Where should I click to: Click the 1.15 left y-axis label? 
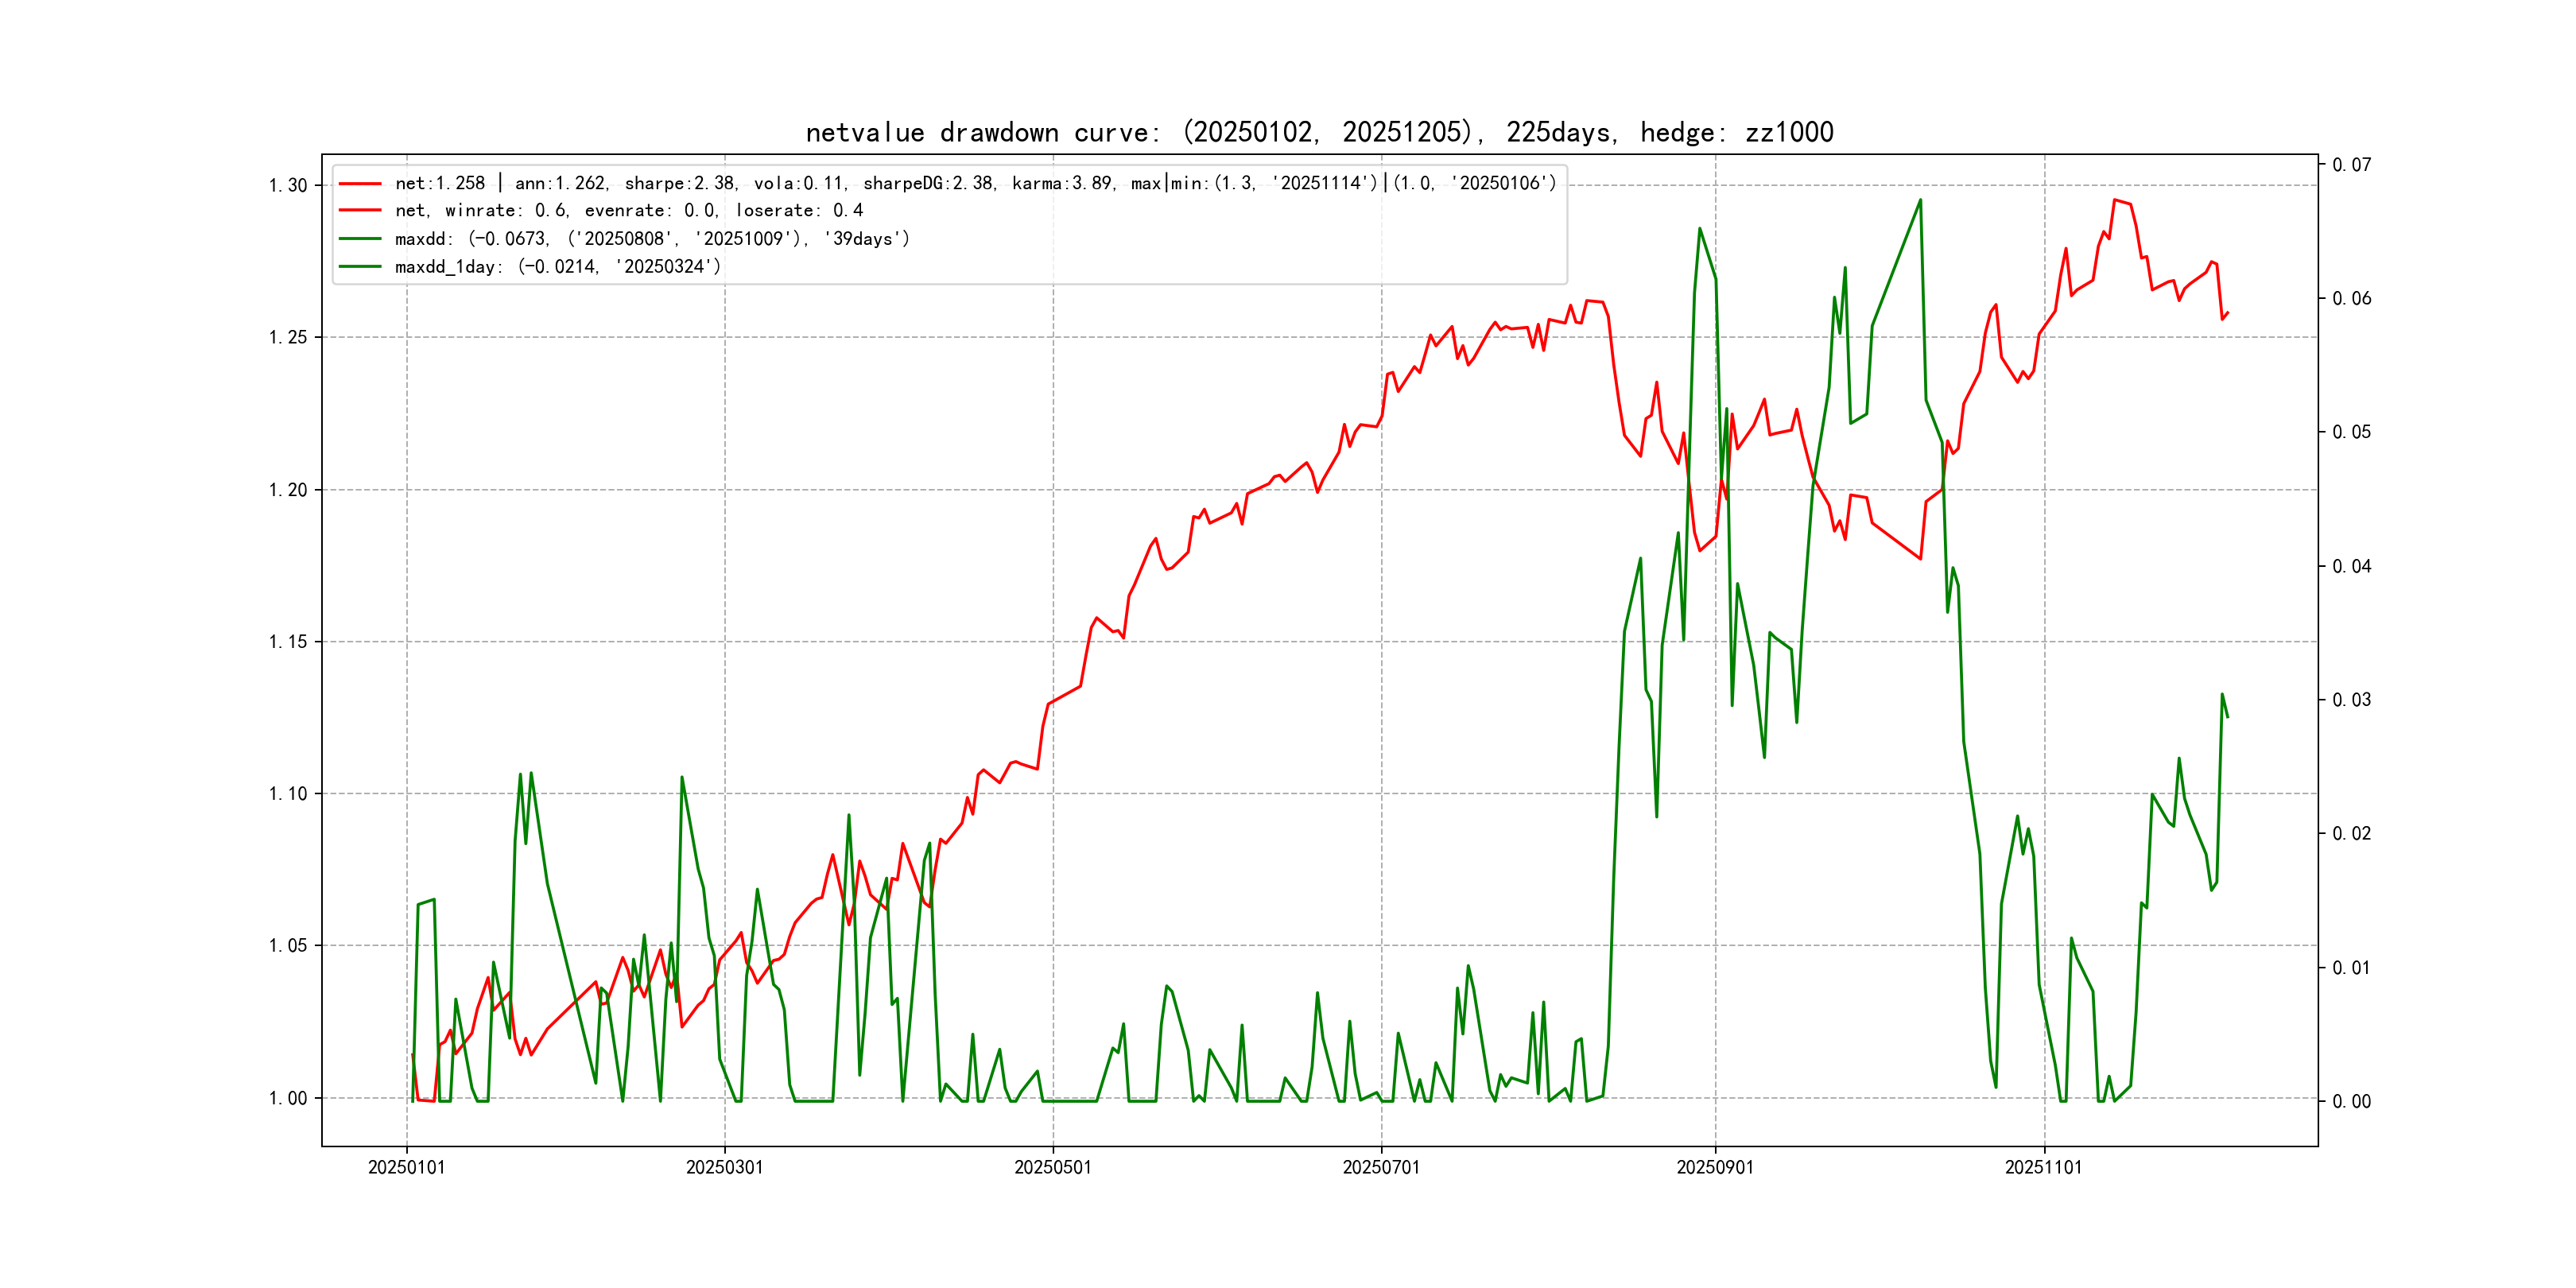[287, 642]
